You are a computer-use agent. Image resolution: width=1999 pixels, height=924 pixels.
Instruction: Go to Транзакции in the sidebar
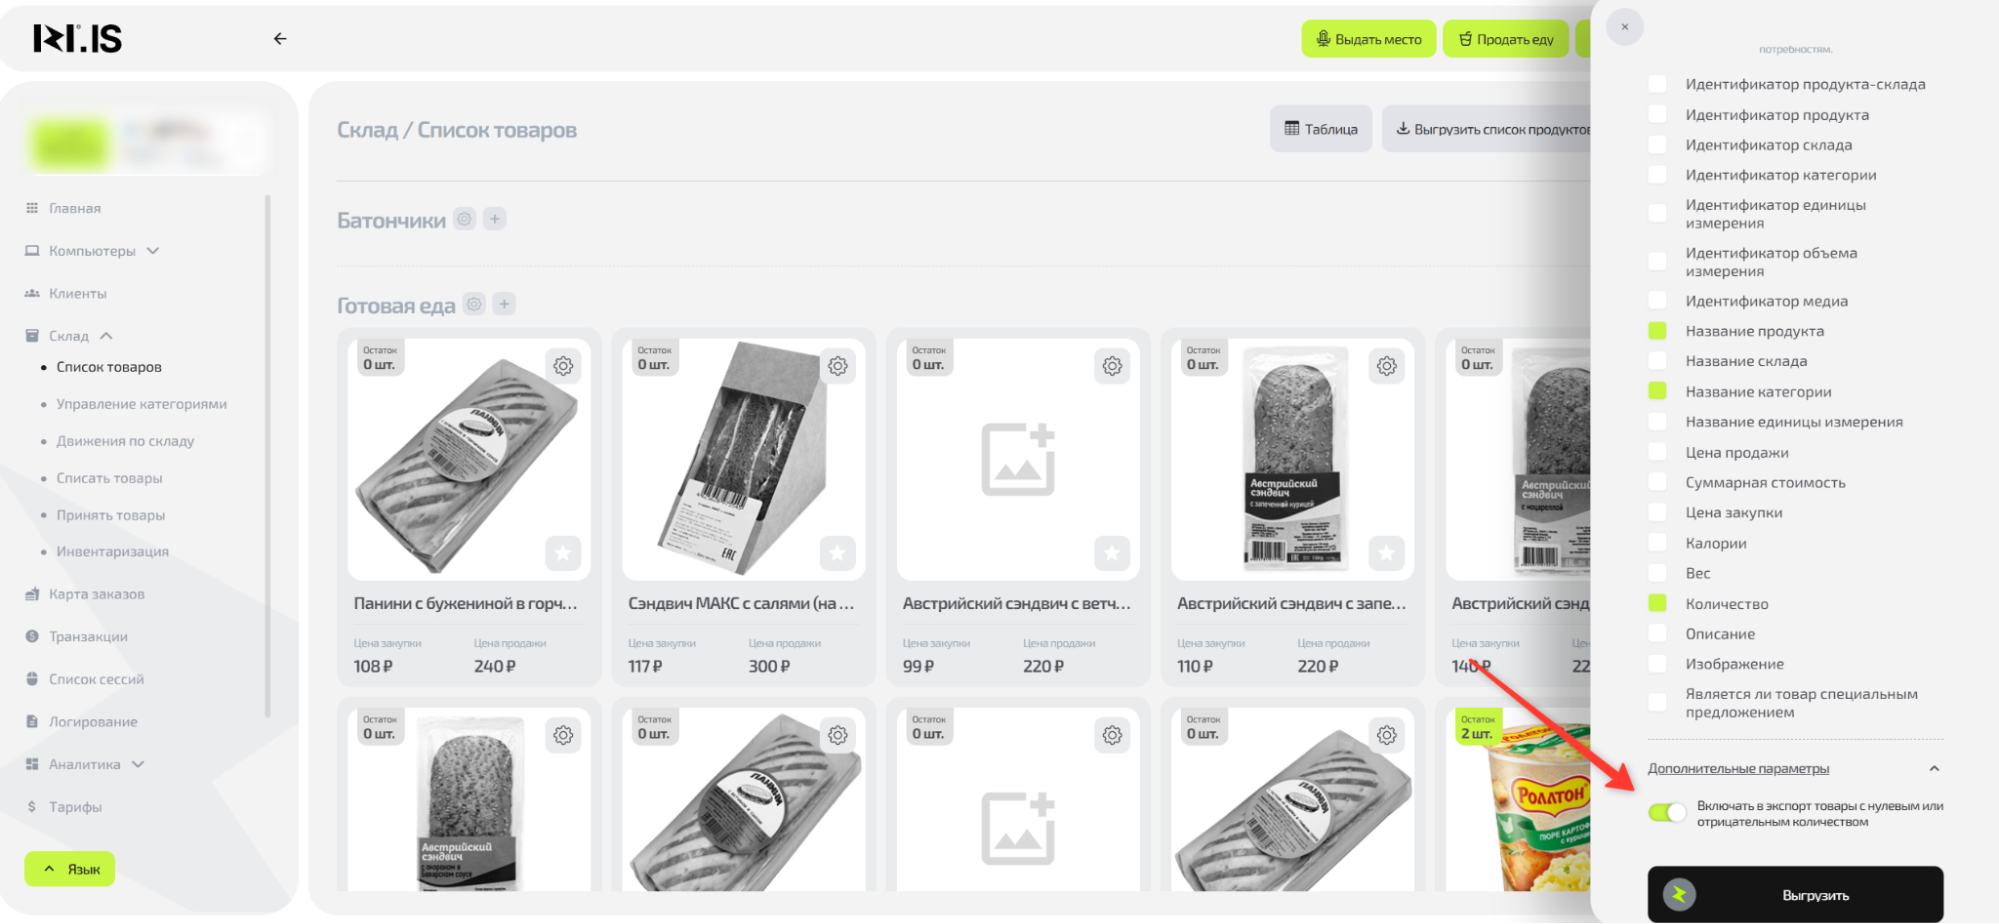pyautogui.click(x=88, y=637)
